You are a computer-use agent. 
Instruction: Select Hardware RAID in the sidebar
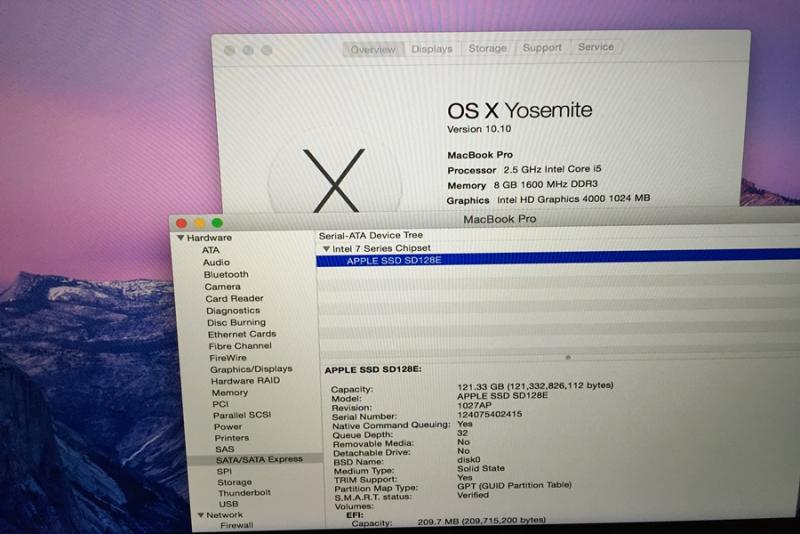pos(245,380)
